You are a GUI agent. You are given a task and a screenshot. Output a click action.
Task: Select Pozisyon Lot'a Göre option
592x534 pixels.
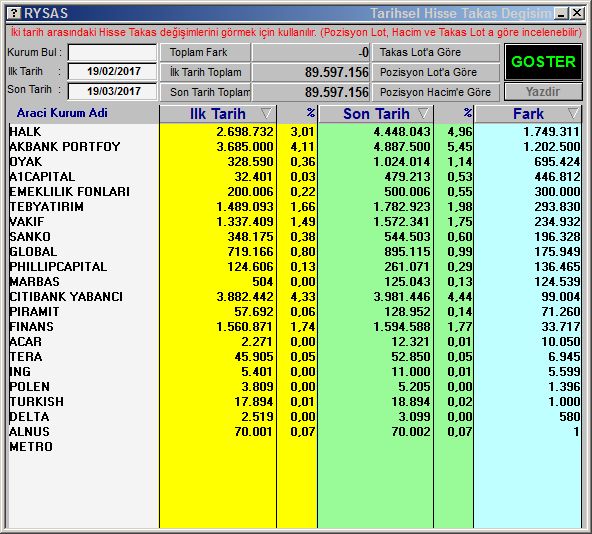(436, 72)
